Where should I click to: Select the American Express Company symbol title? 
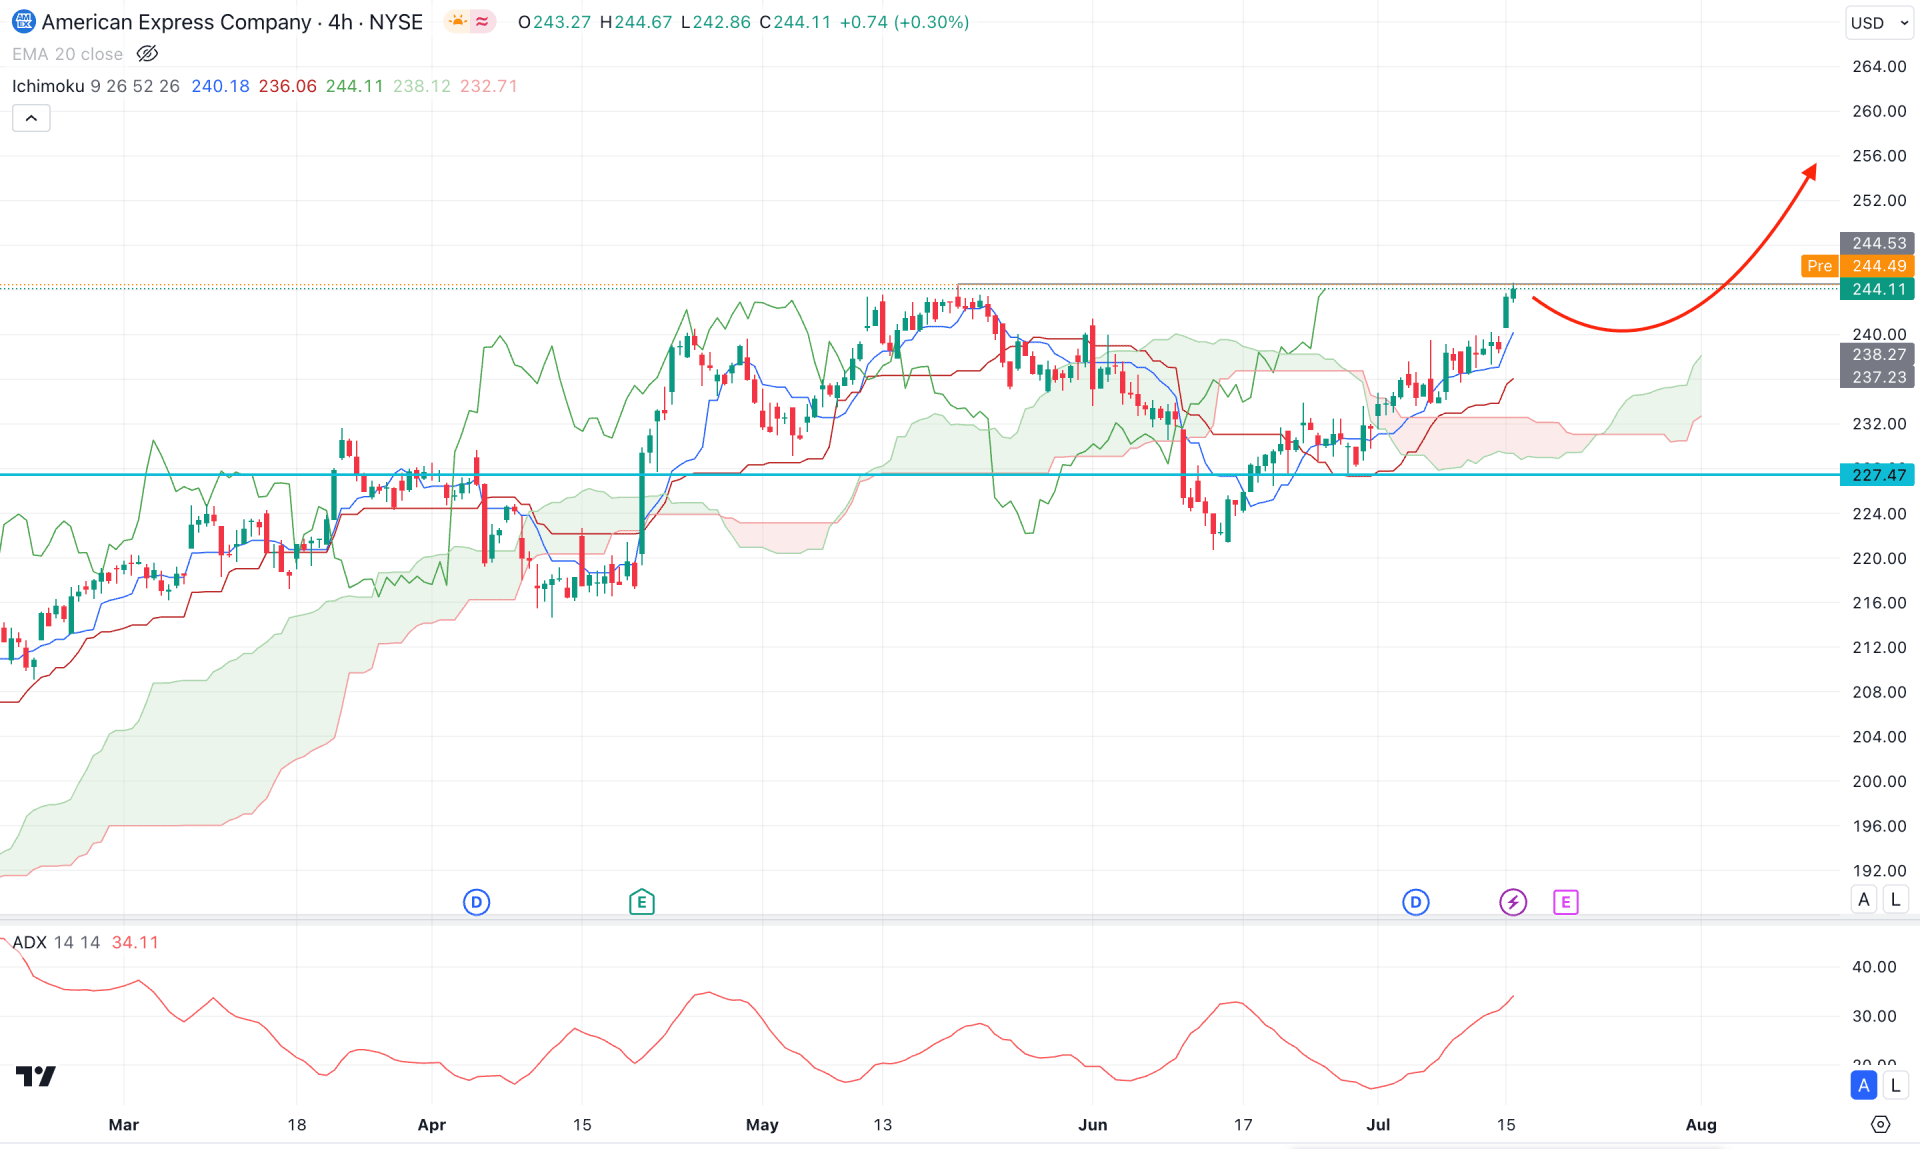(177, 22)
